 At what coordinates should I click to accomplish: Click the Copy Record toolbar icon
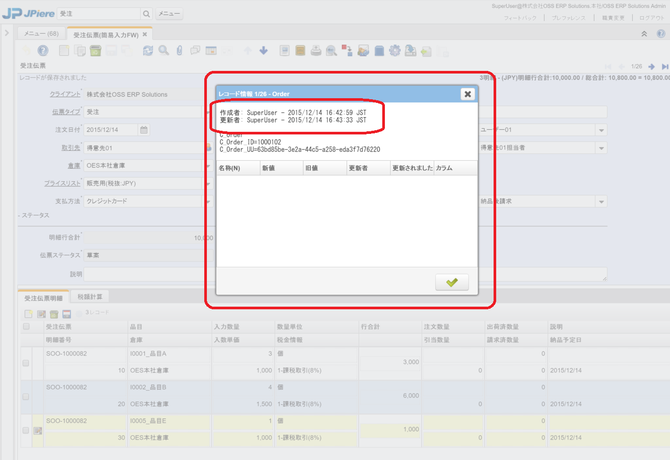tap(79, 51)
